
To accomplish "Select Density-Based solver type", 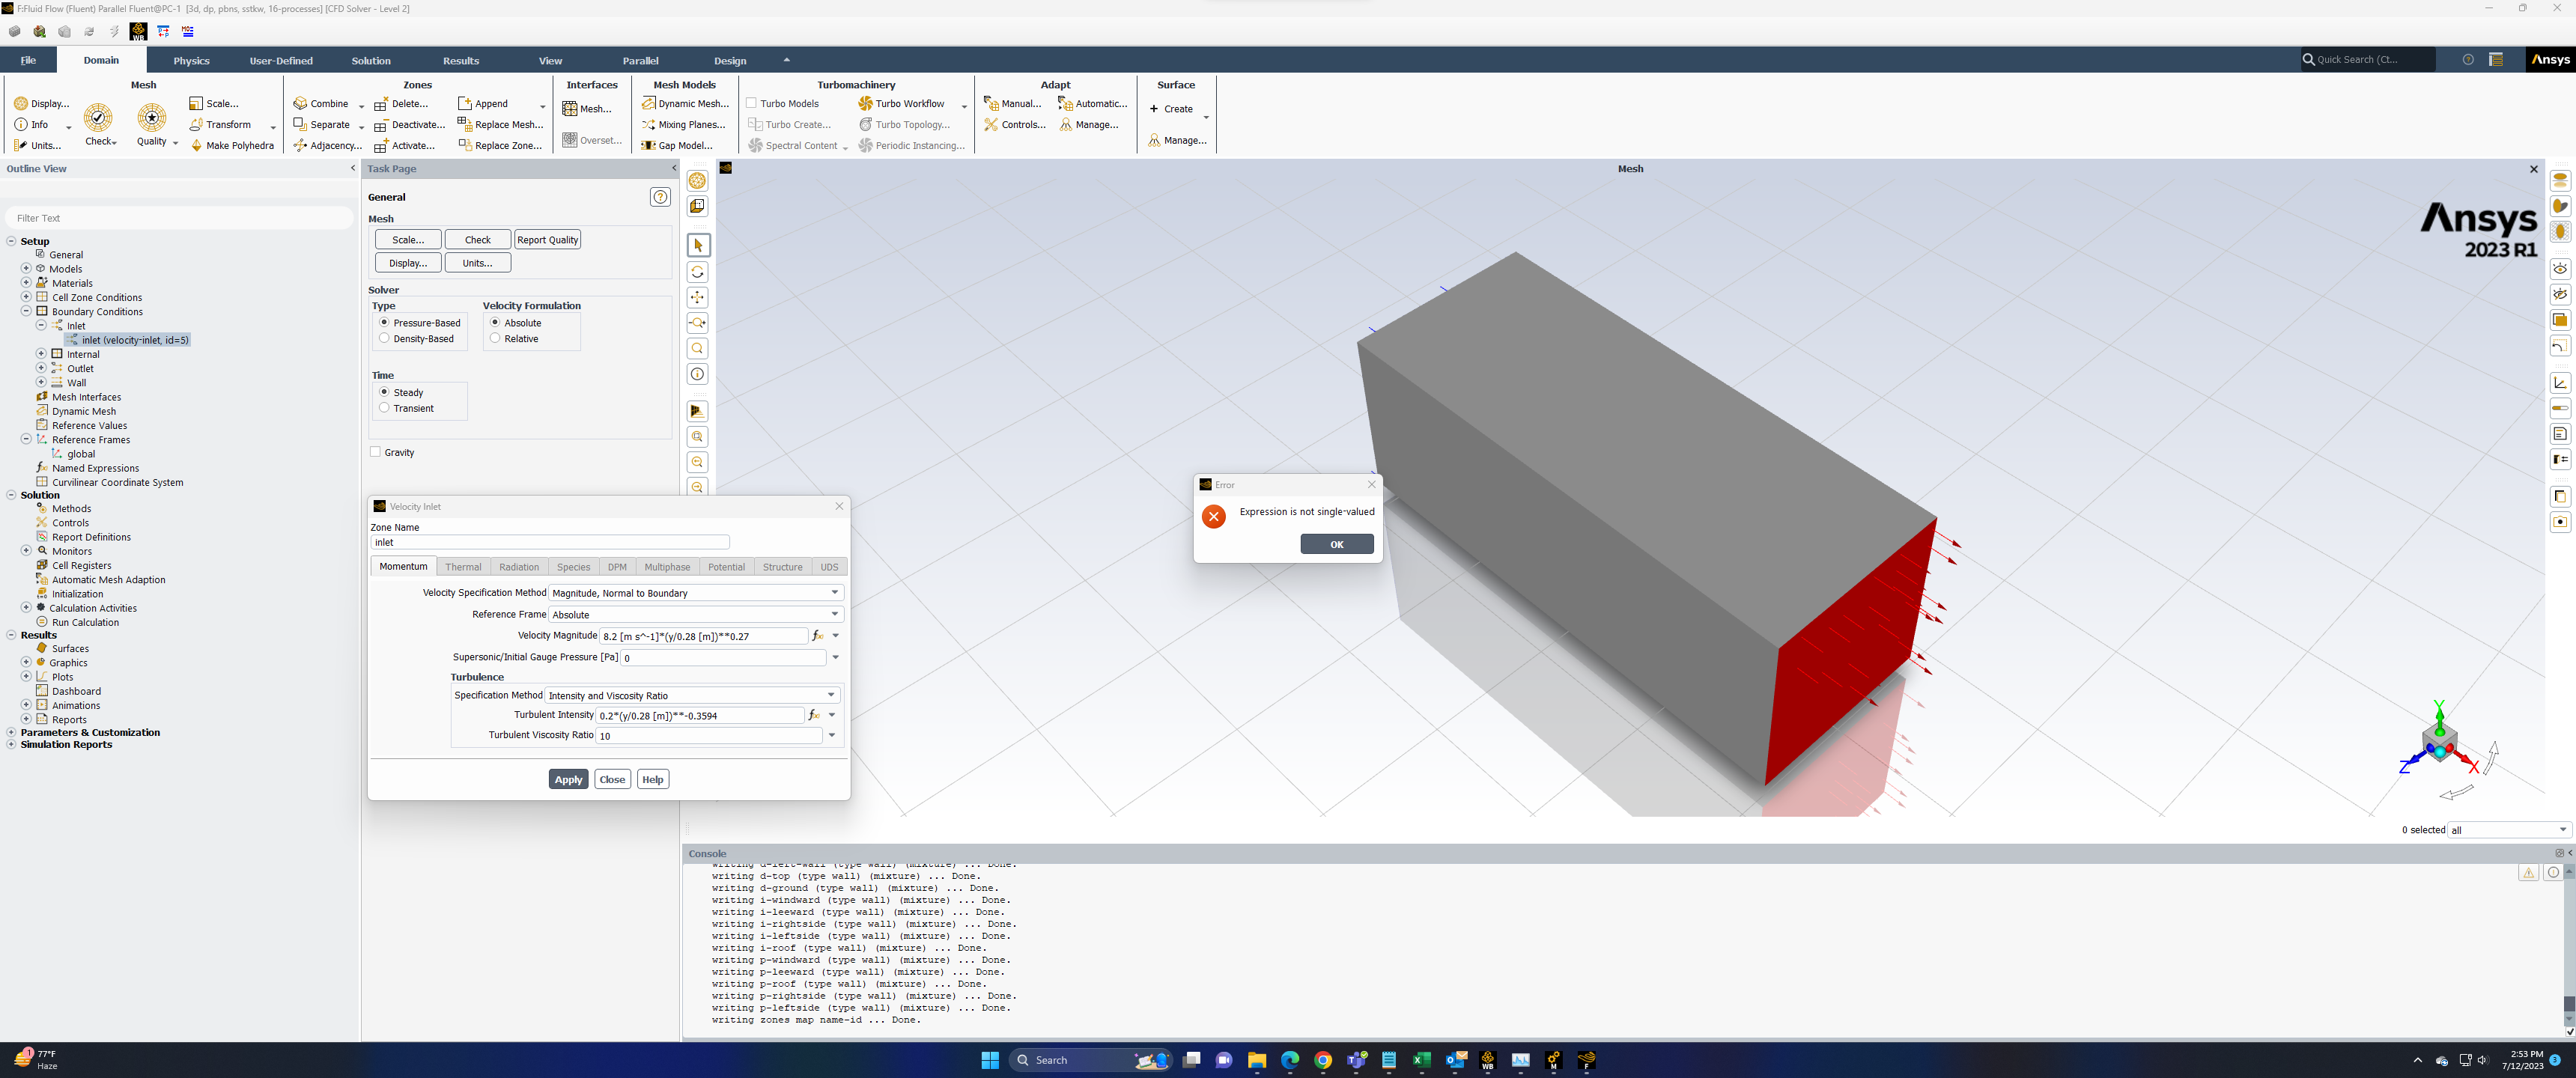I will click(x=384, y=339).
